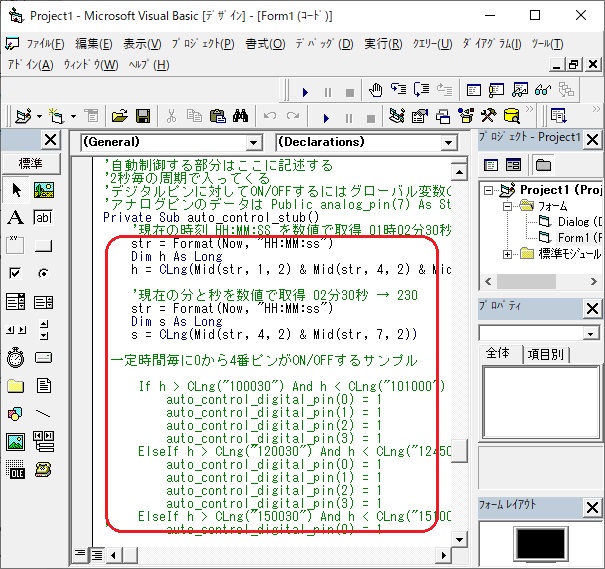
Task: Click the Project panel scroll-right arrow
Action: [x=594, y=282]
